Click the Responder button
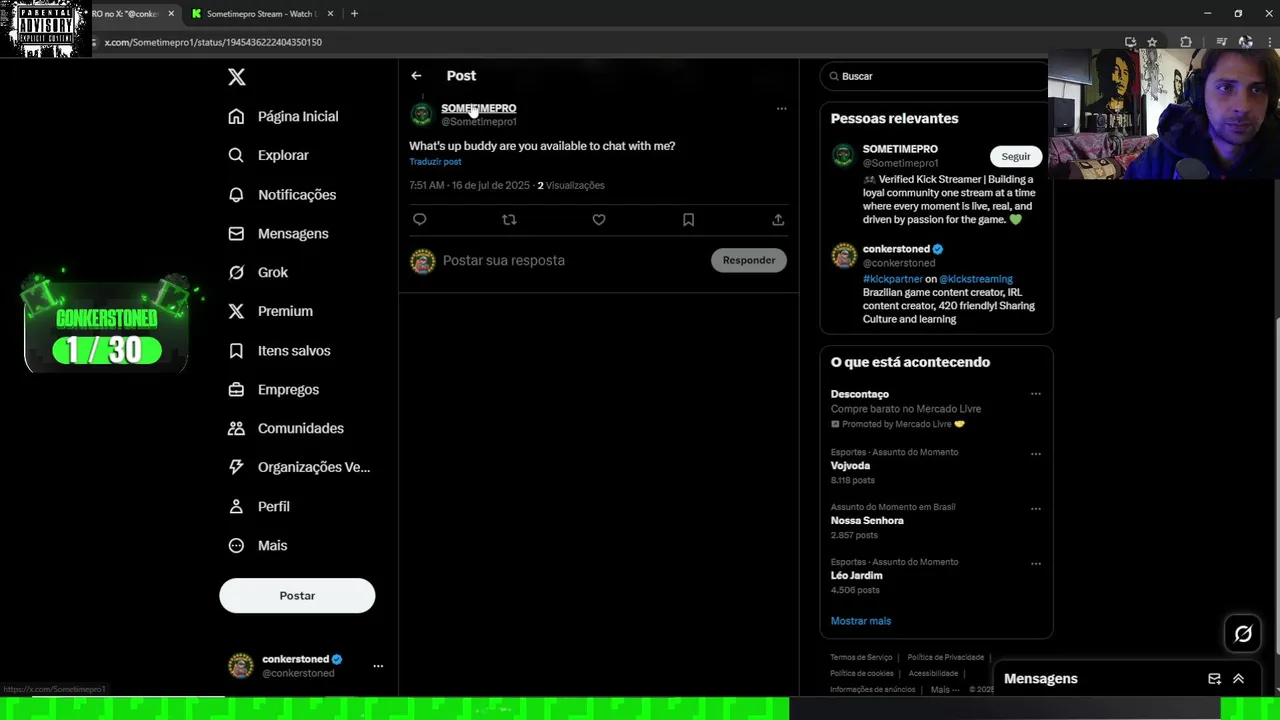 pos(749,260)
